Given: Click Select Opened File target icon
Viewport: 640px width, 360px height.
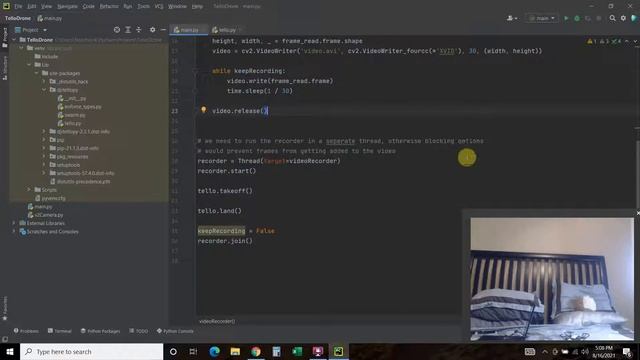Looking at the screenshot, I should [117, 30].
